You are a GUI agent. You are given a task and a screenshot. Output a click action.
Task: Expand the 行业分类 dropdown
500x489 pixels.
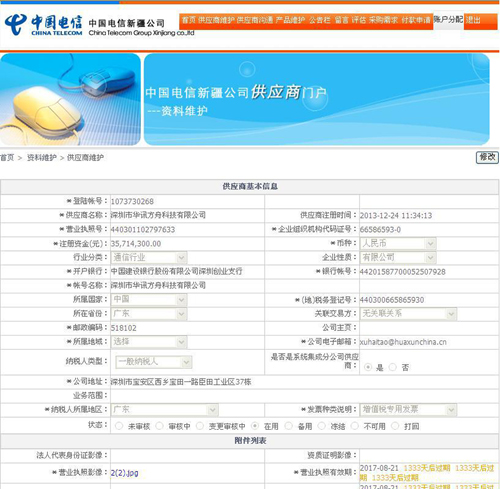(149, 258)
